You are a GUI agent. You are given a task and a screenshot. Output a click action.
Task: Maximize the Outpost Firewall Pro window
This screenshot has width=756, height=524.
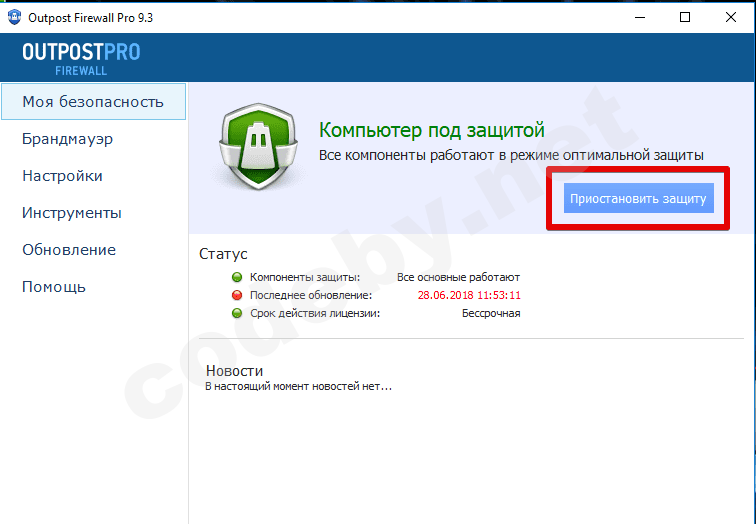point(685,17)
